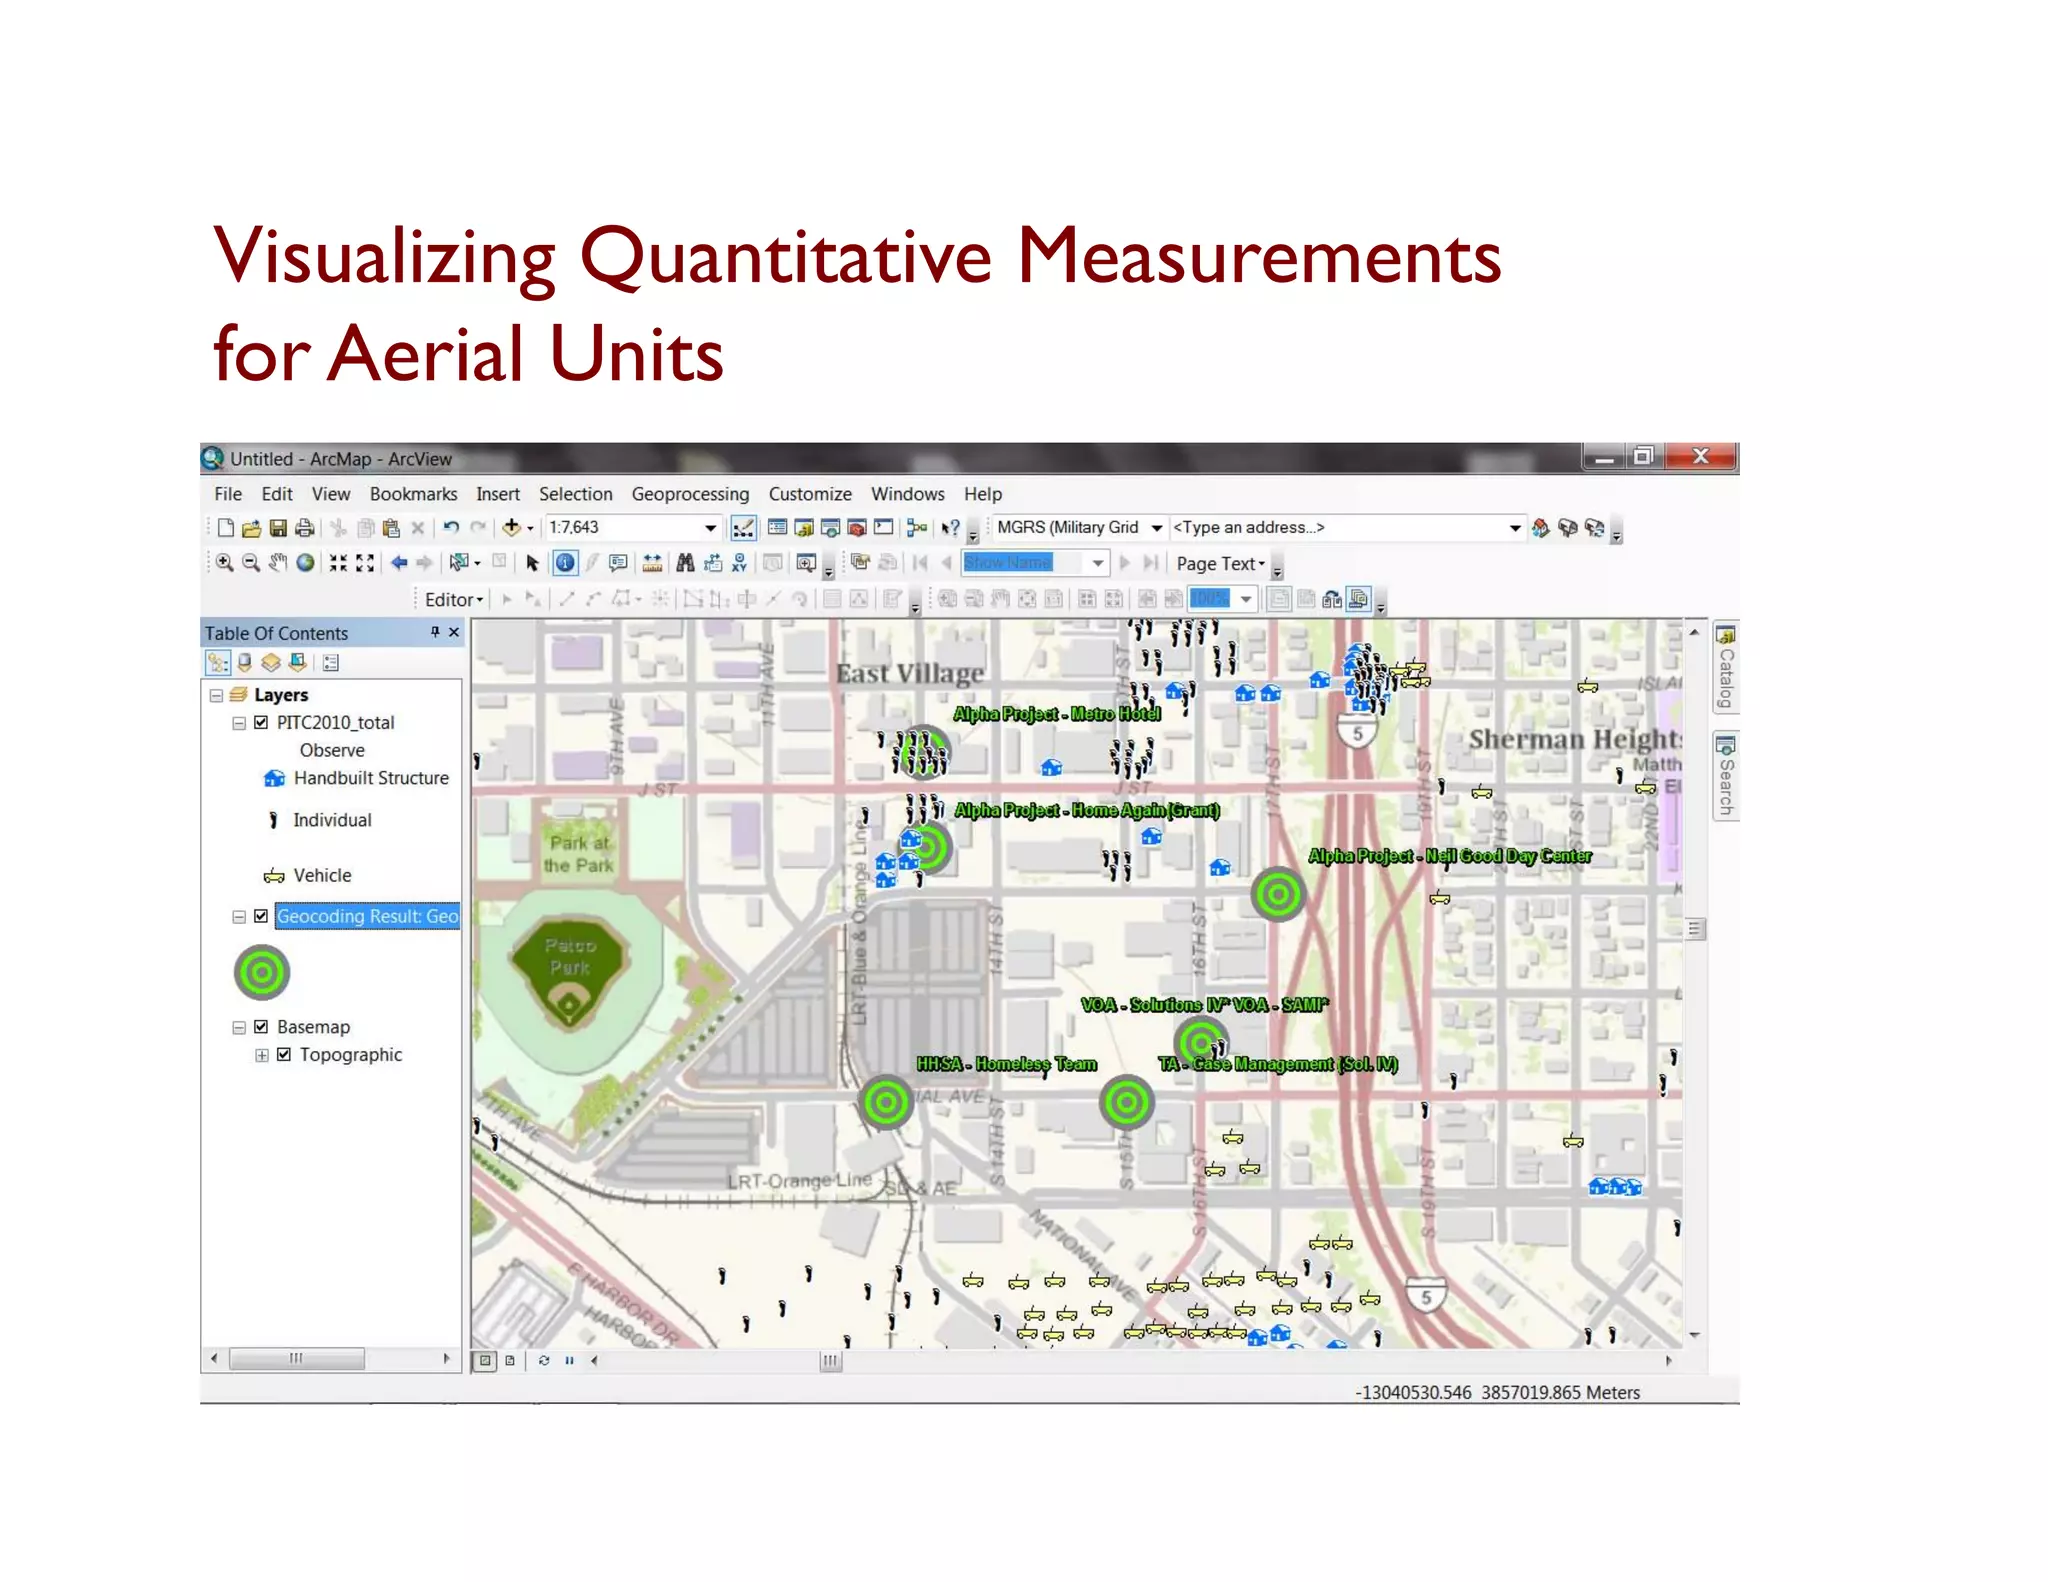Click the Handbuilt Structure symbol
Viewport: 2048px width, 1582px height.
click(274, 778)
